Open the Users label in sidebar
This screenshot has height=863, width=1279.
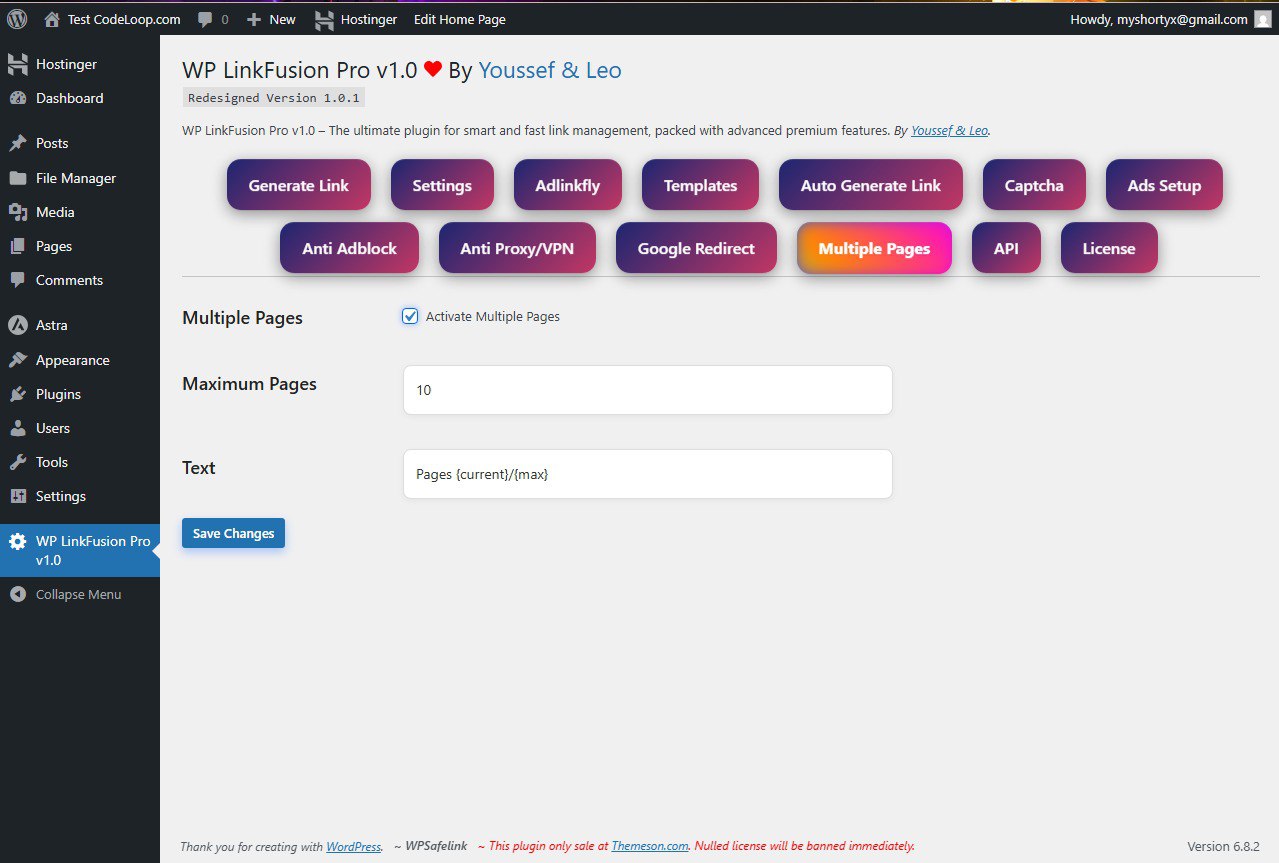pos(53,428)
